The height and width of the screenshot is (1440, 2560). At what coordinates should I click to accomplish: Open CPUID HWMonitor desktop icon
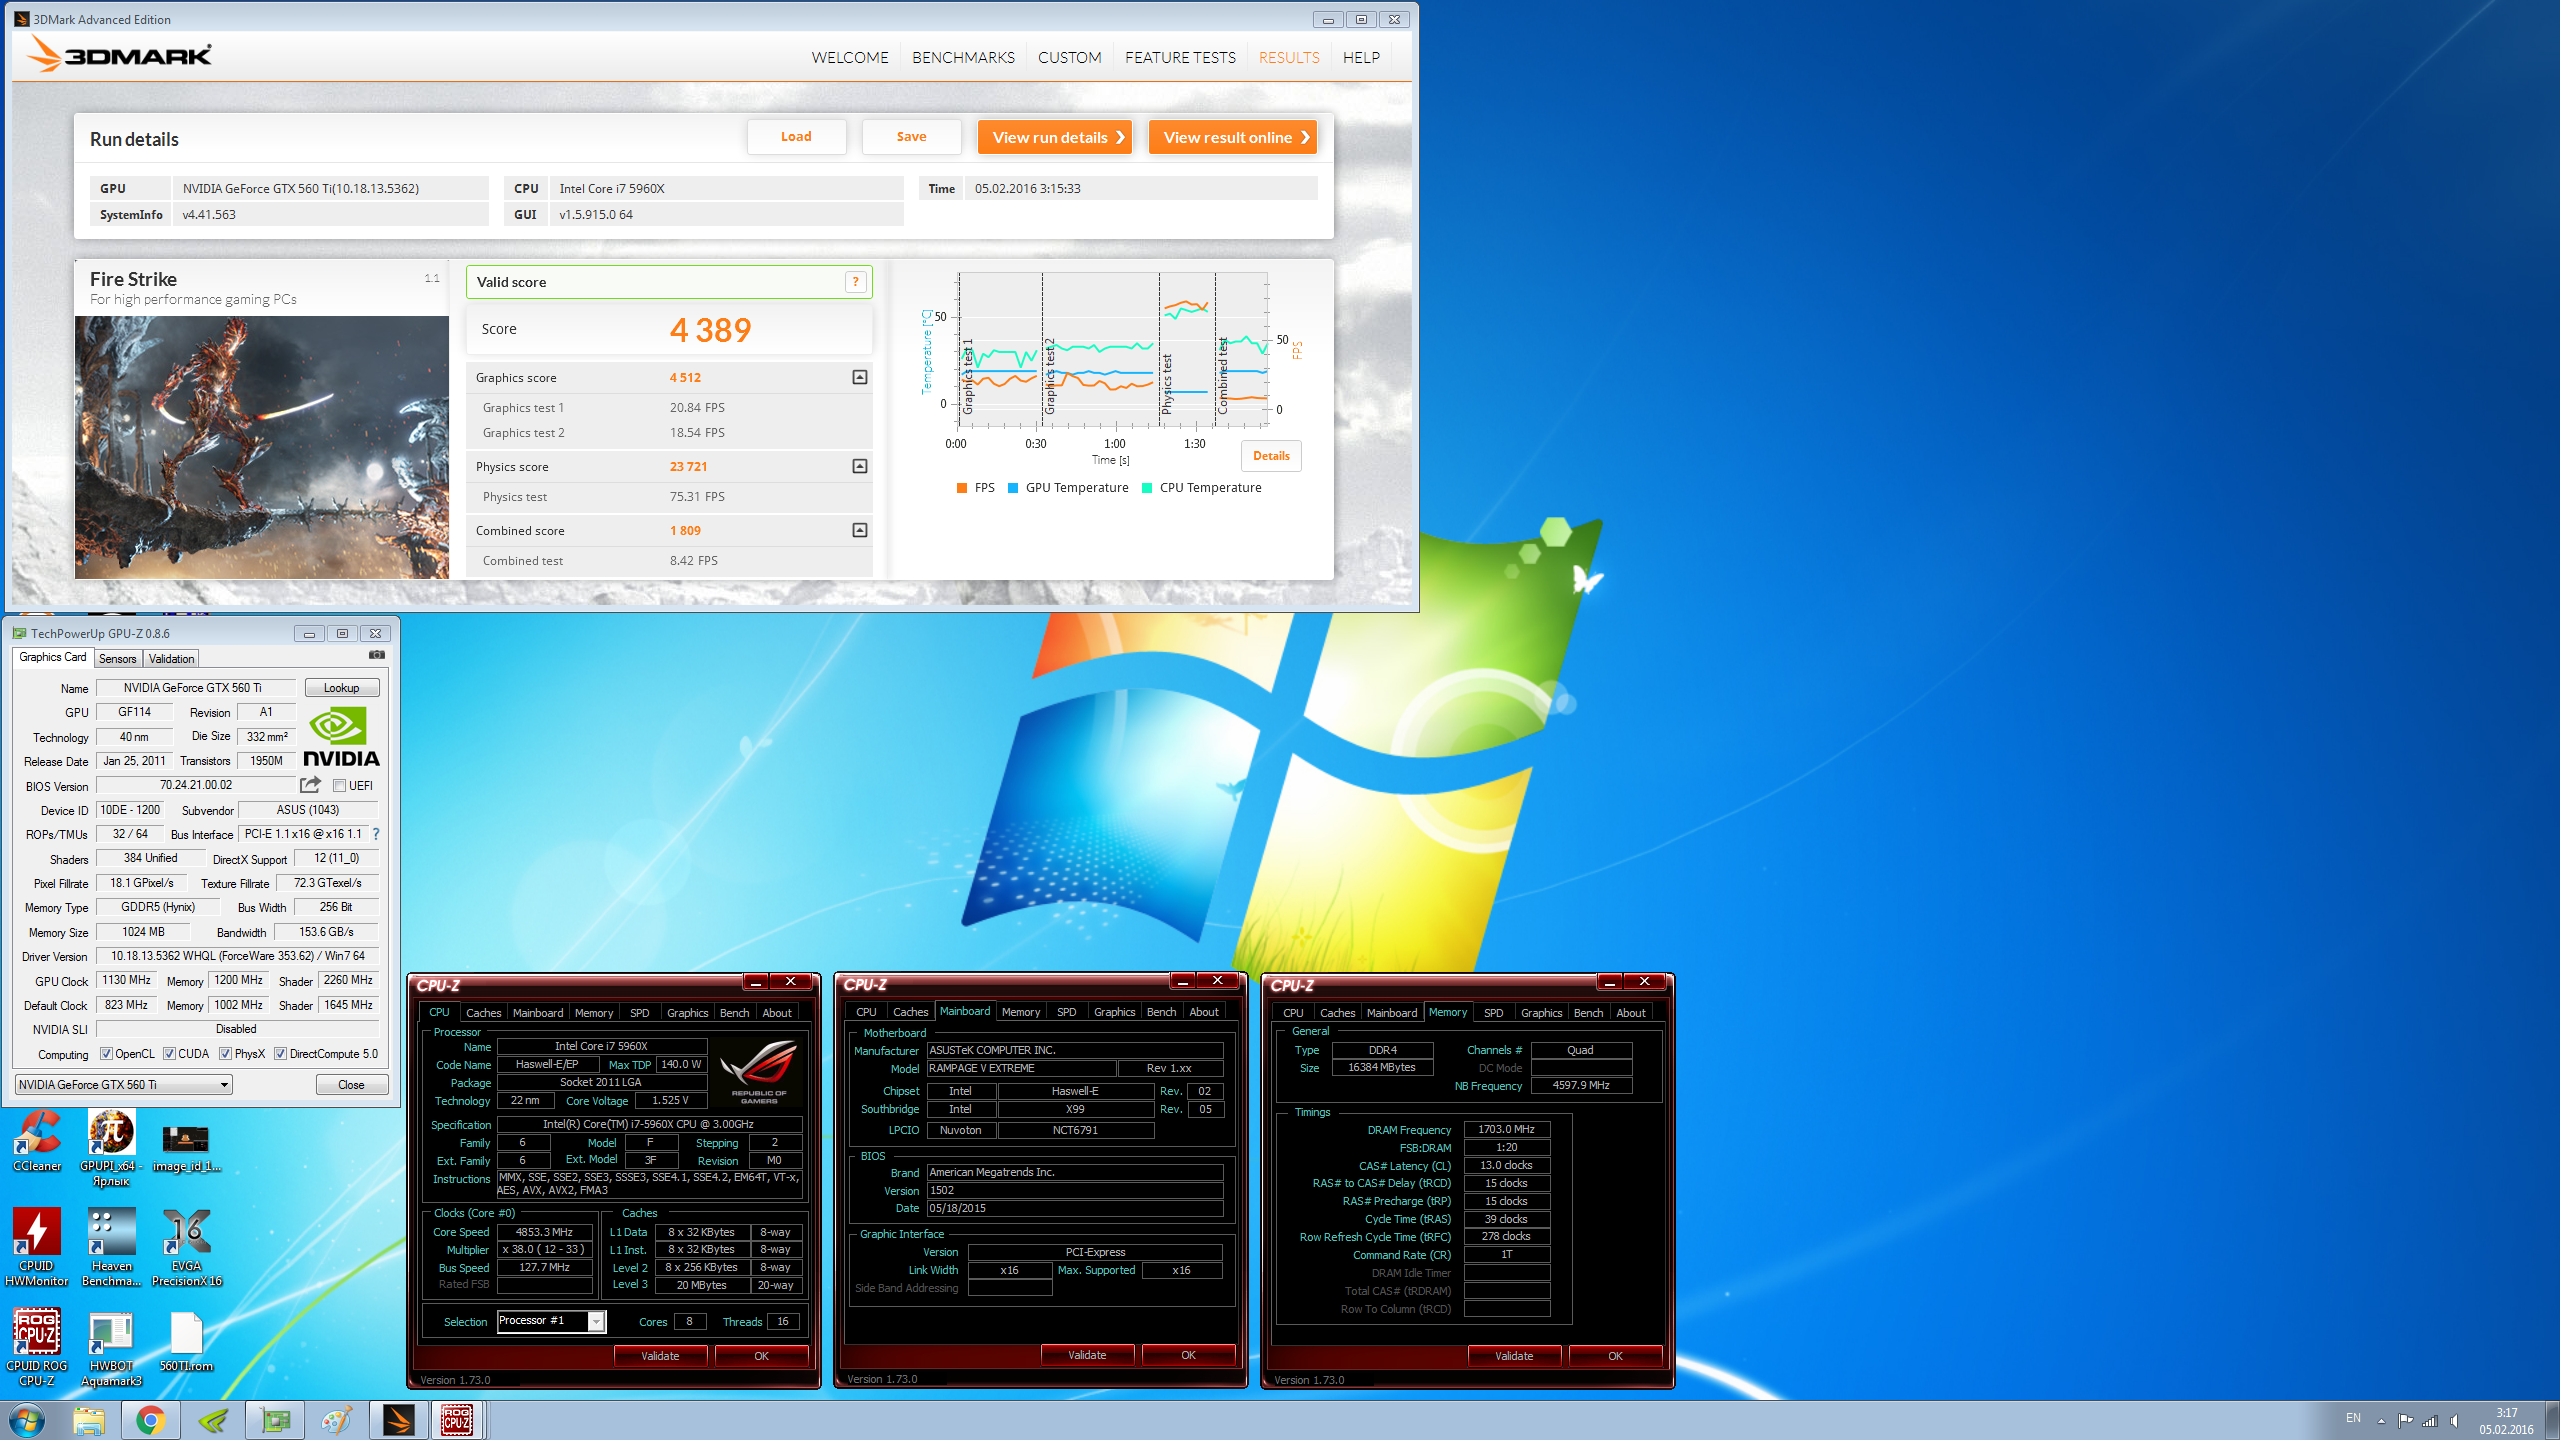coord(37,1247)
